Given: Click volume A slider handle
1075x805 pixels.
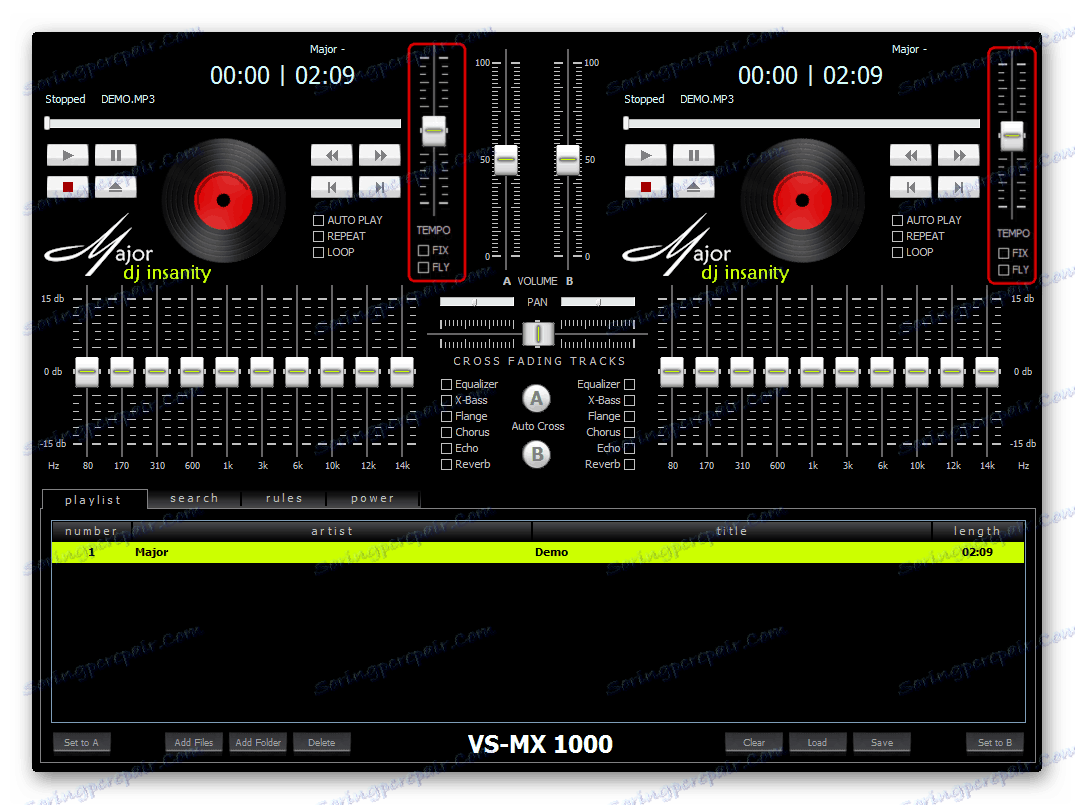Looking at the screenshot, I should click(x=506, y=160).
